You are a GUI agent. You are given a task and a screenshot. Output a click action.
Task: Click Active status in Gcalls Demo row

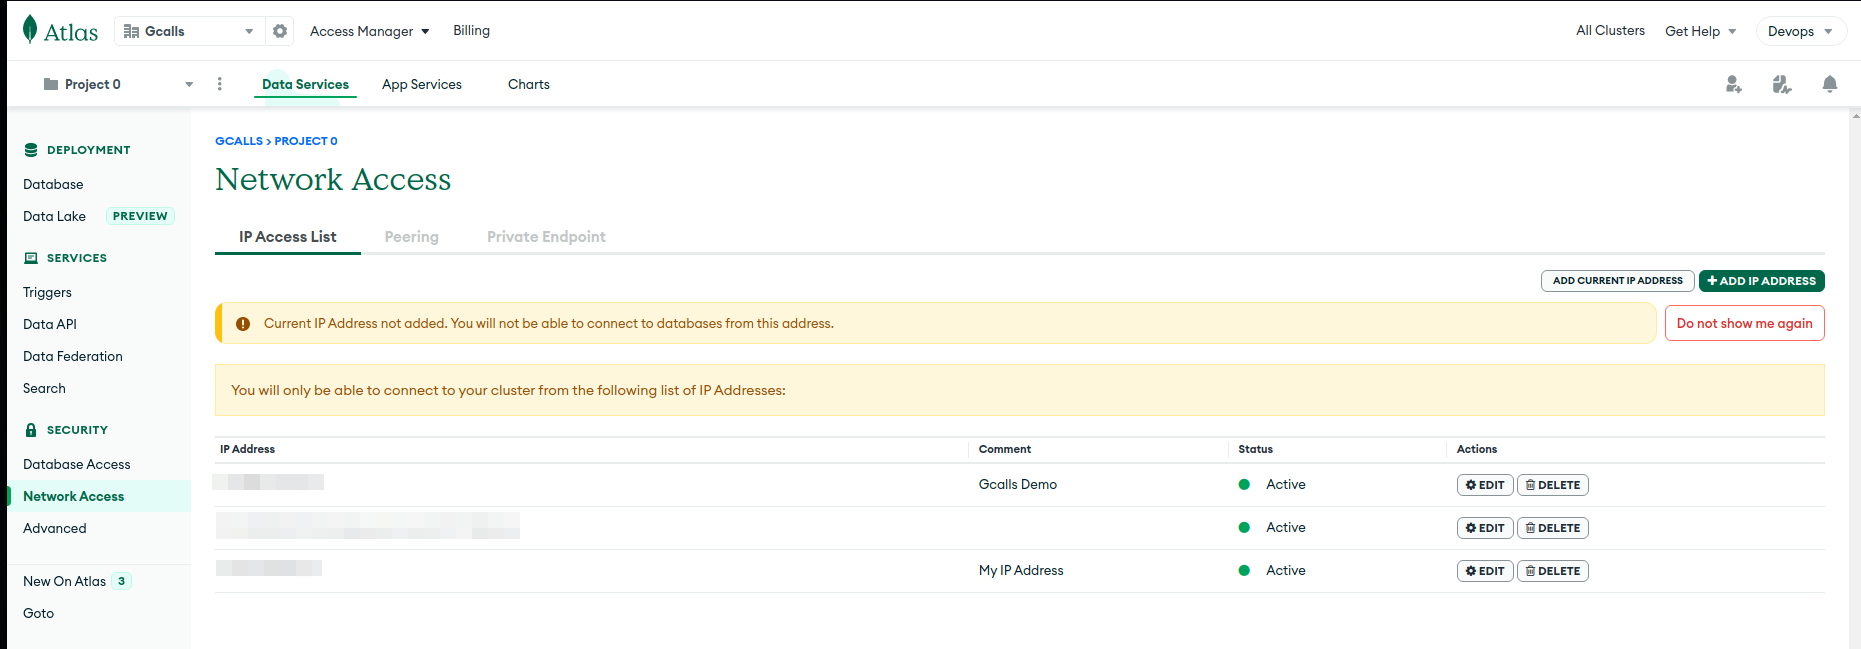[1286, 484]
